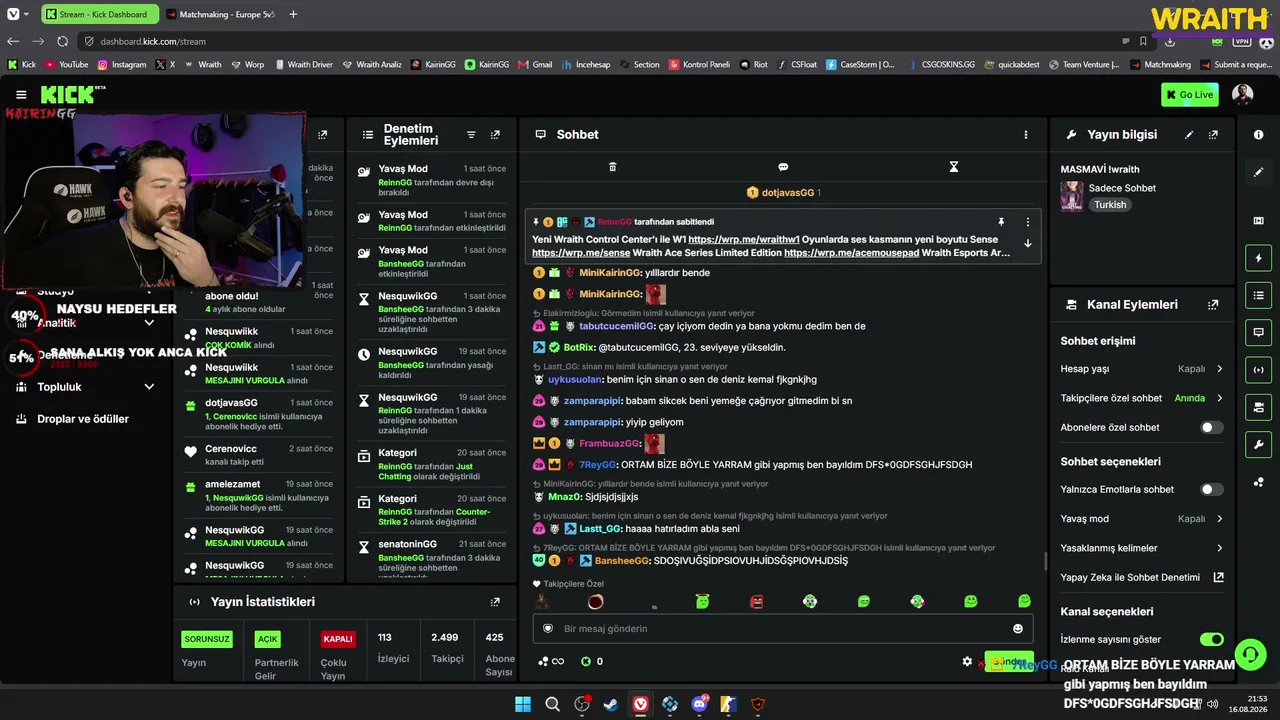Click the Kategori Counter-Strike 2 log entry
This screenshot has height=720, width=1280.
432,511
